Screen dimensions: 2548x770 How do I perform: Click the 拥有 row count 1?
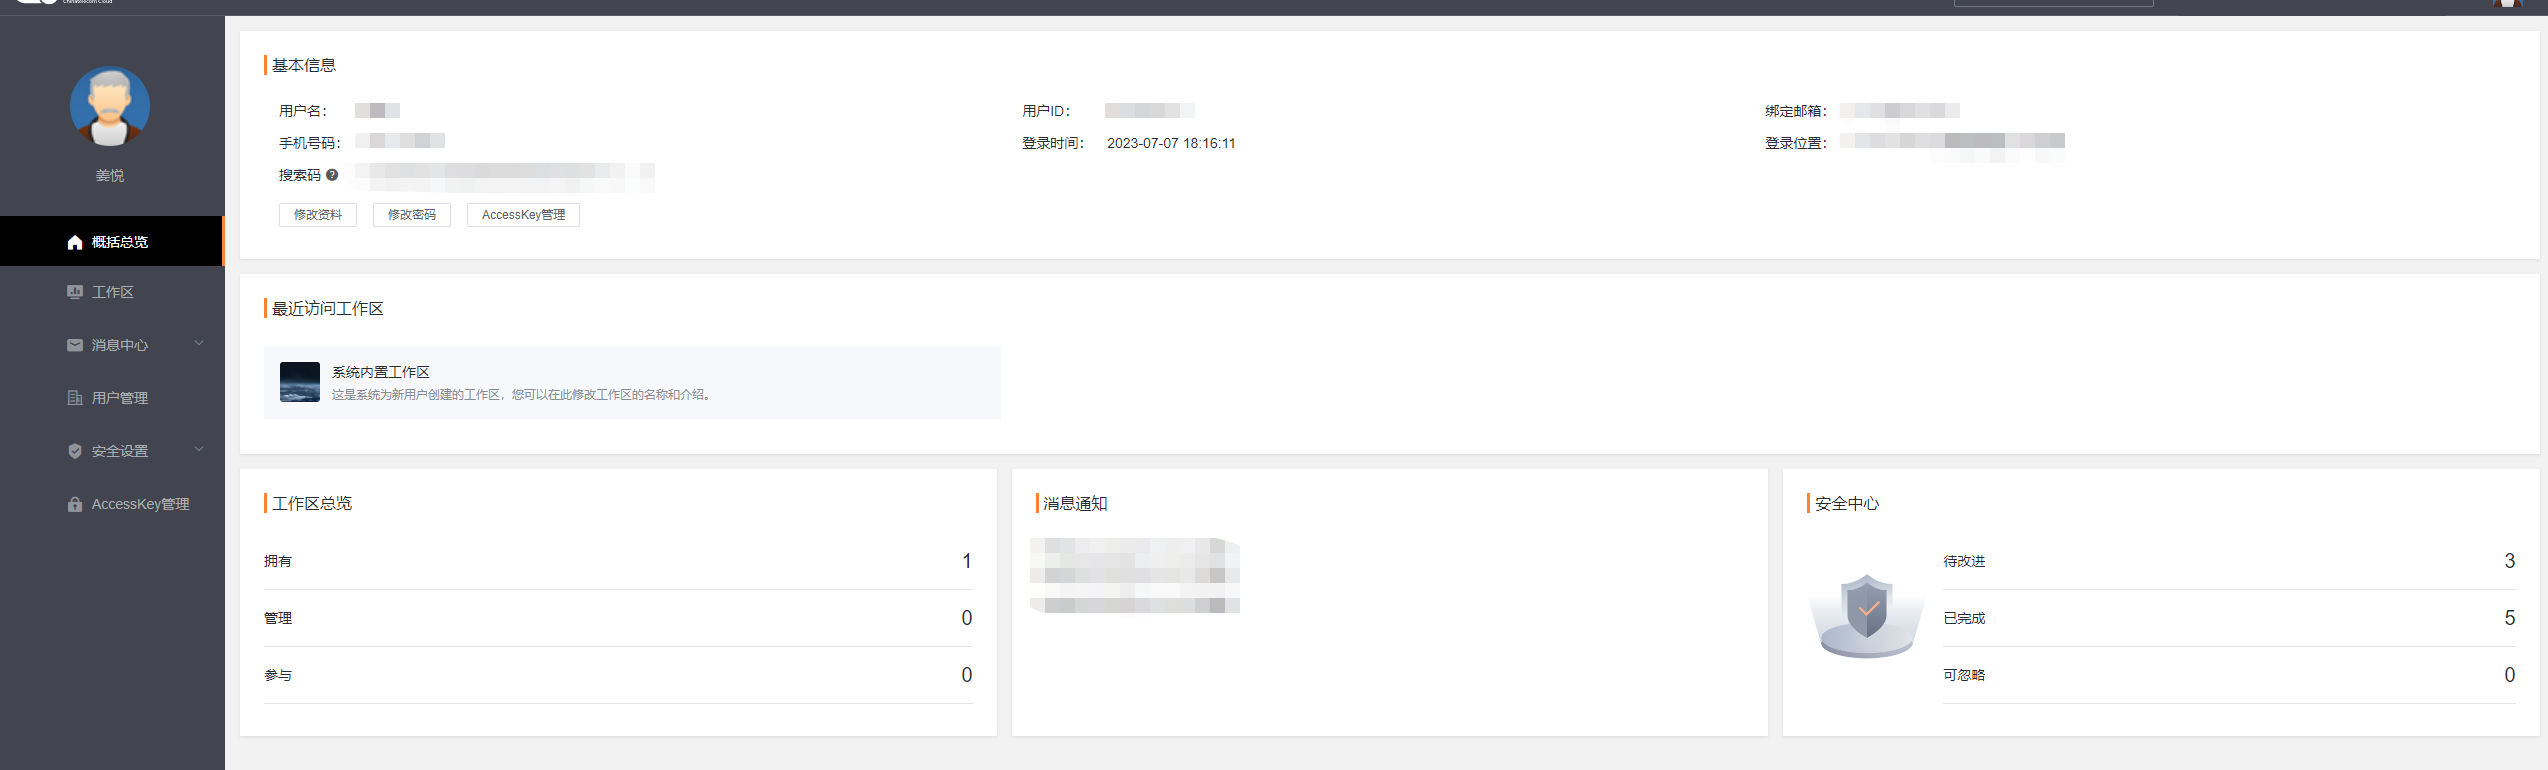tap(967, 561)
